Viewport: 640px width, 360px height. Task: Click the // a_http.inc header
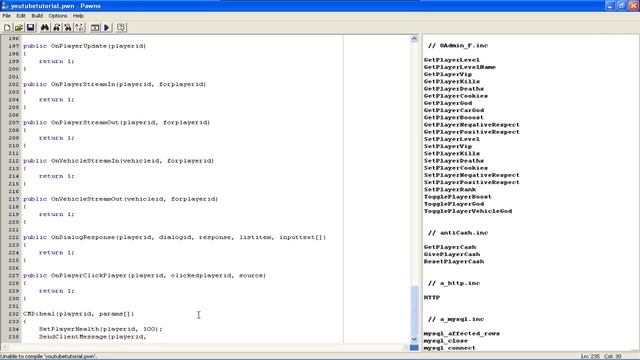pyautogui.click(x=453, y=283)
